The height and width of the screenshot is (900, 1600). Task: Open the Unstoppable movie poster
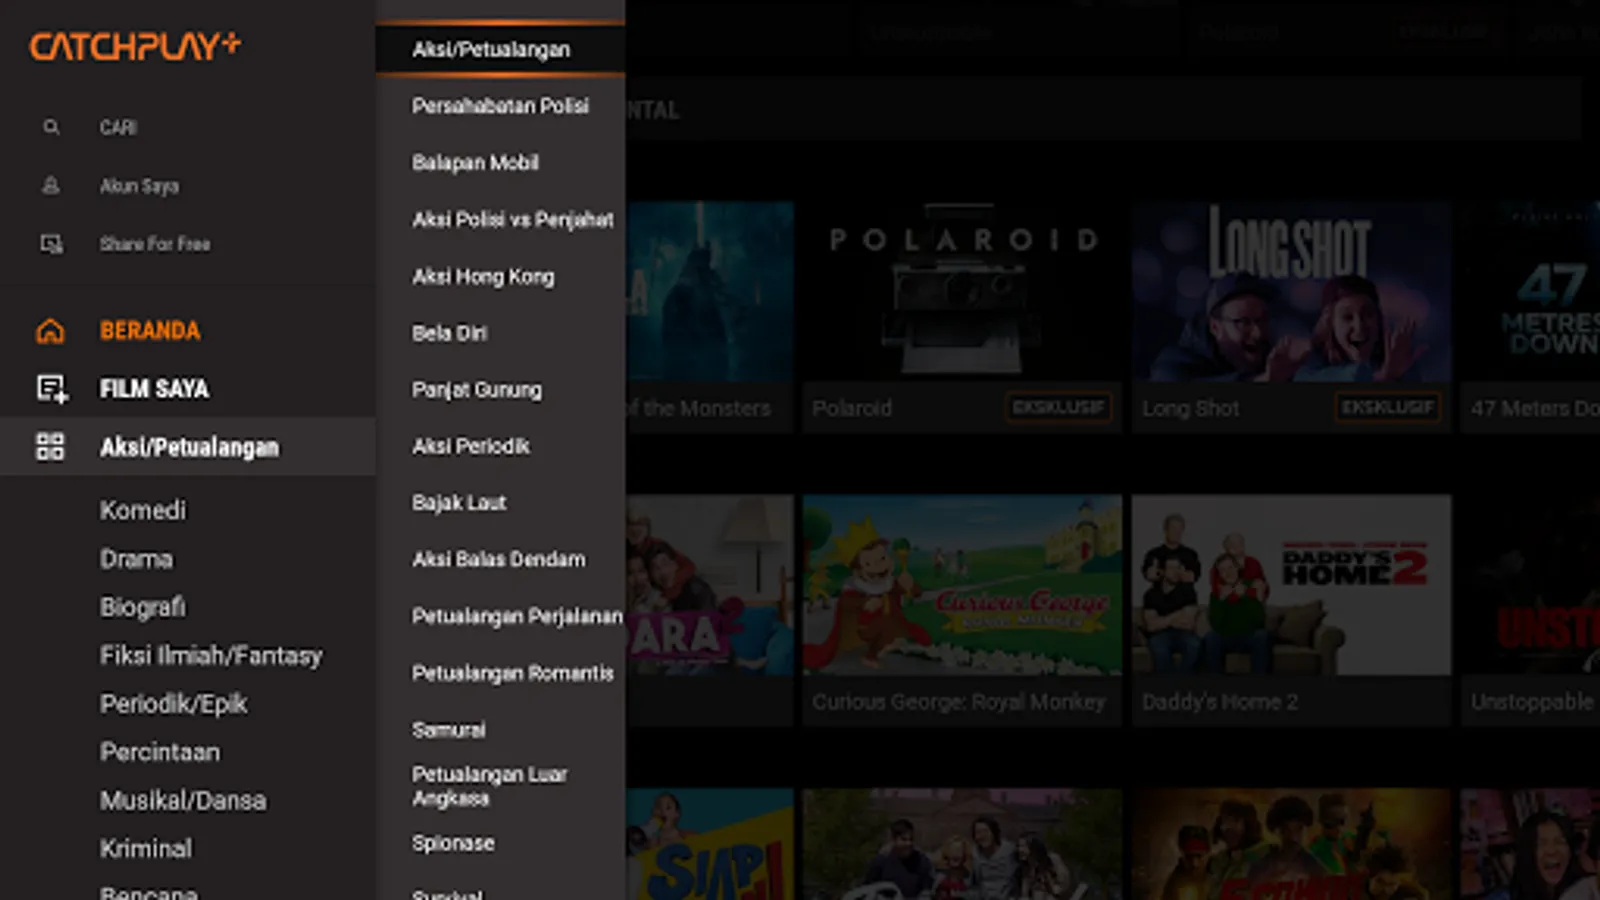click(x=1530, y=585)
